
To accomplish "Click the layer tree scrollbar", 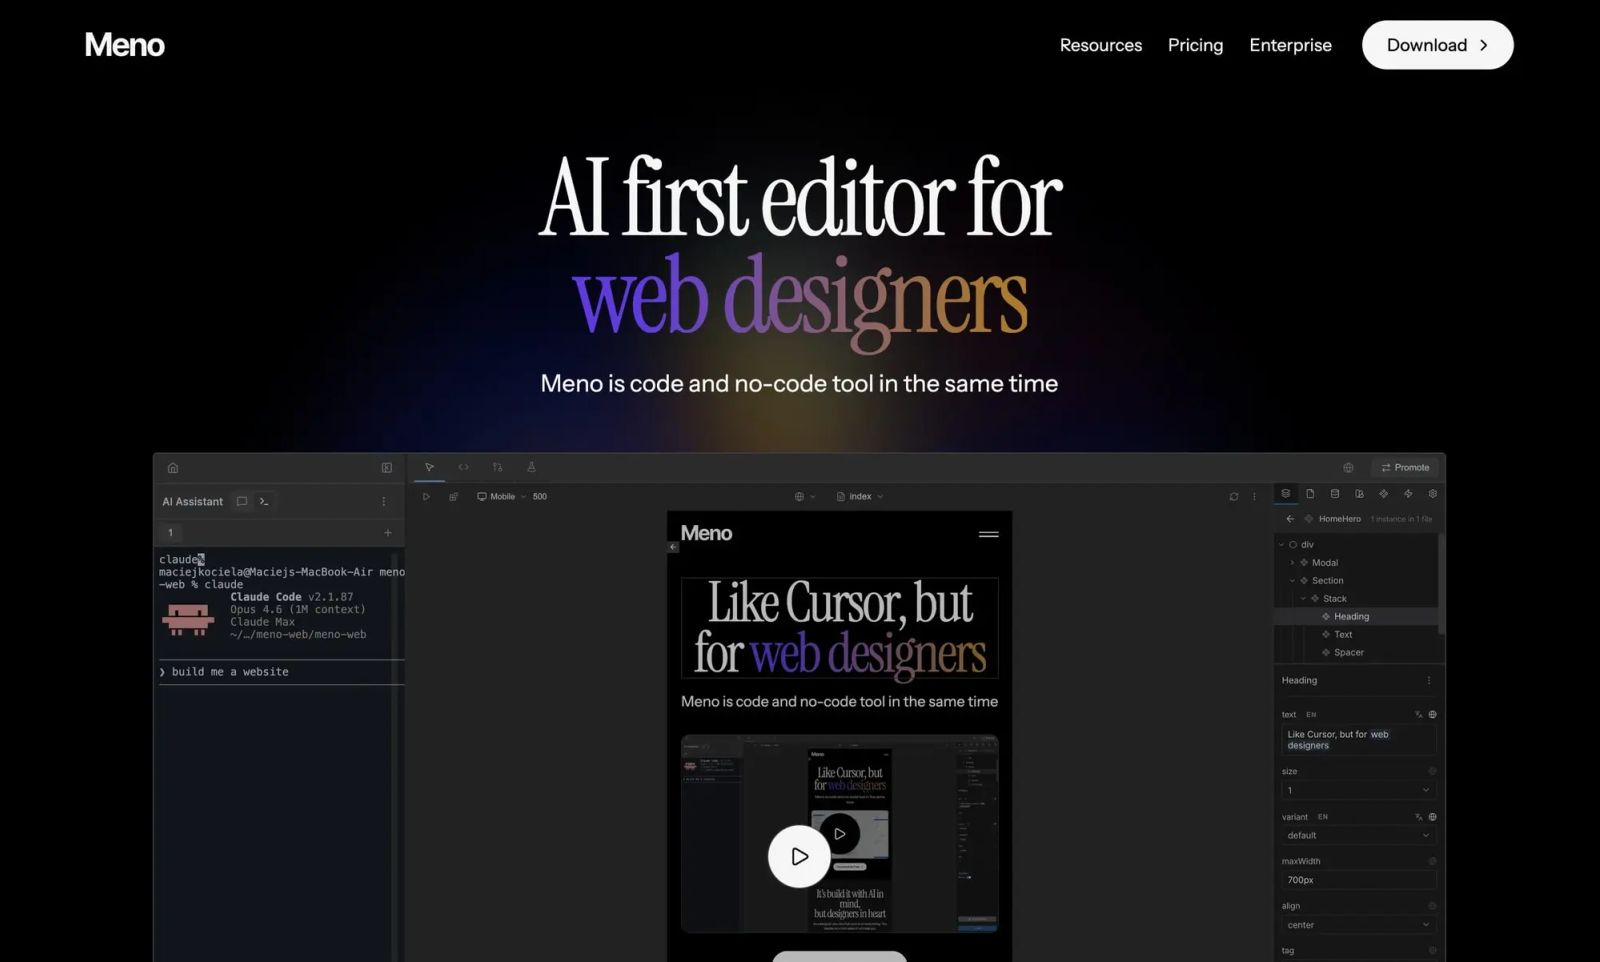I will (x=1441, y=584).
